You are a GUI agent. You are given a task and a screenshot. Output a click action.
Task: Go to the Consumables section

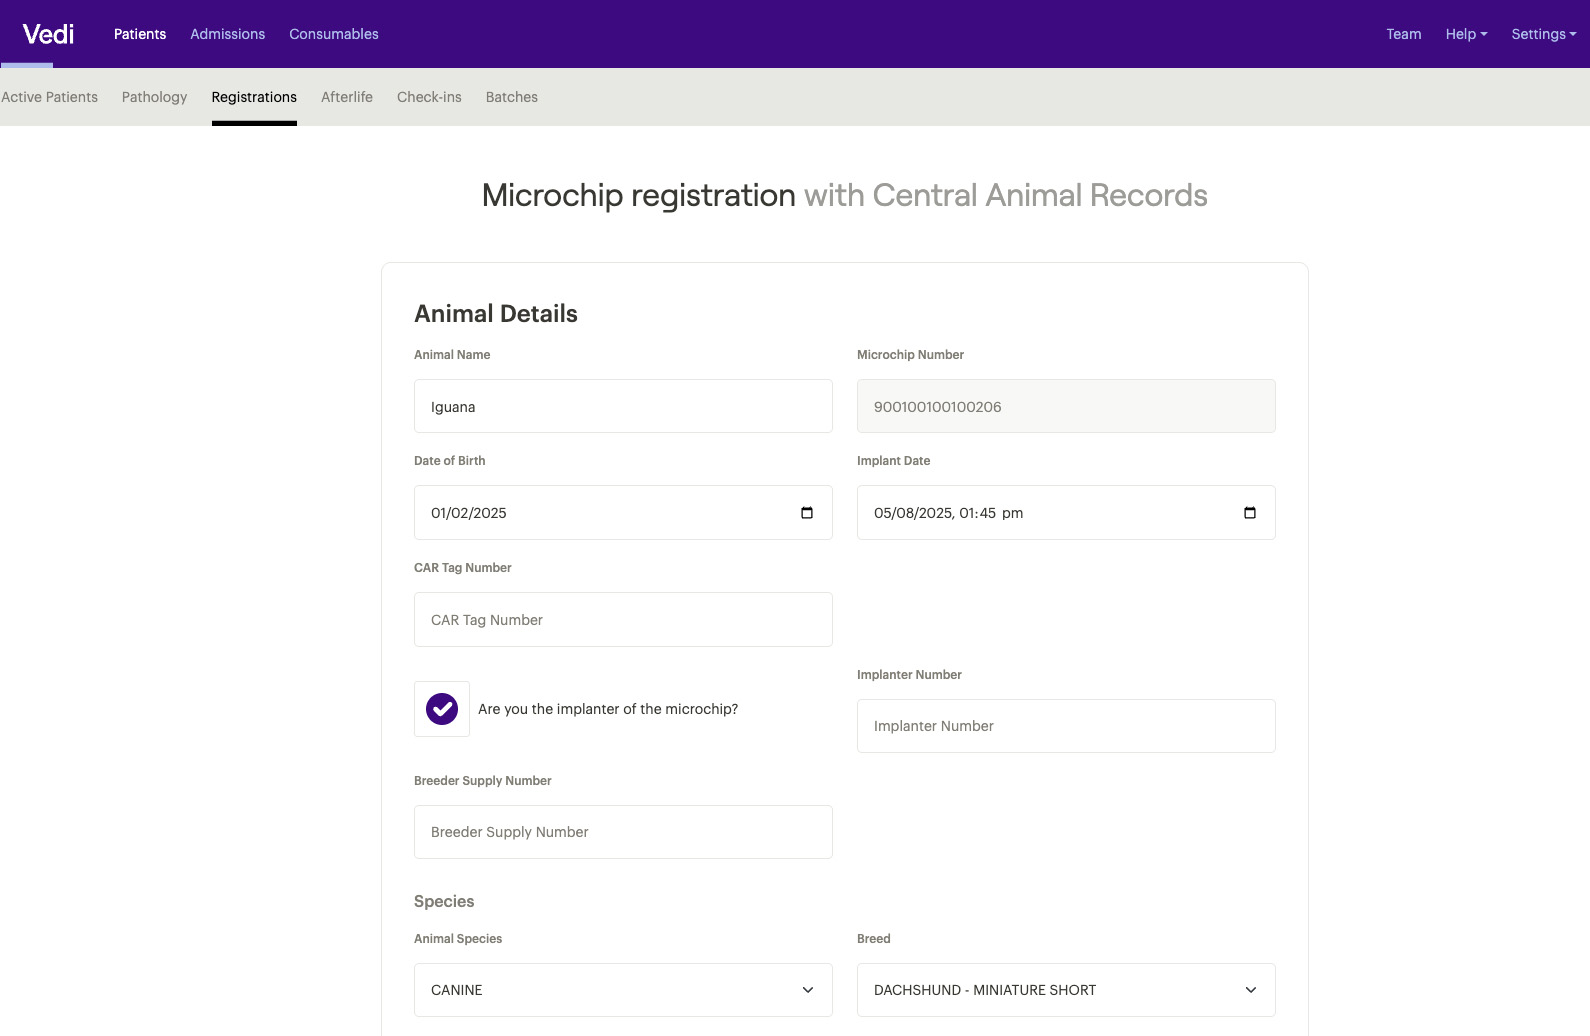(x=334, y=34)
